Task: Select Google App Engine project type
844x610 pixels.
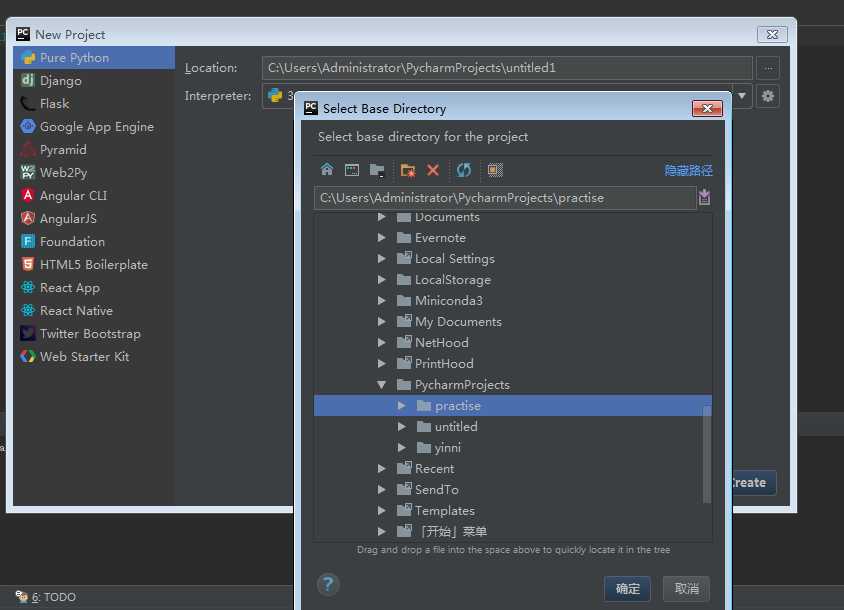Action: coord(94,127)
